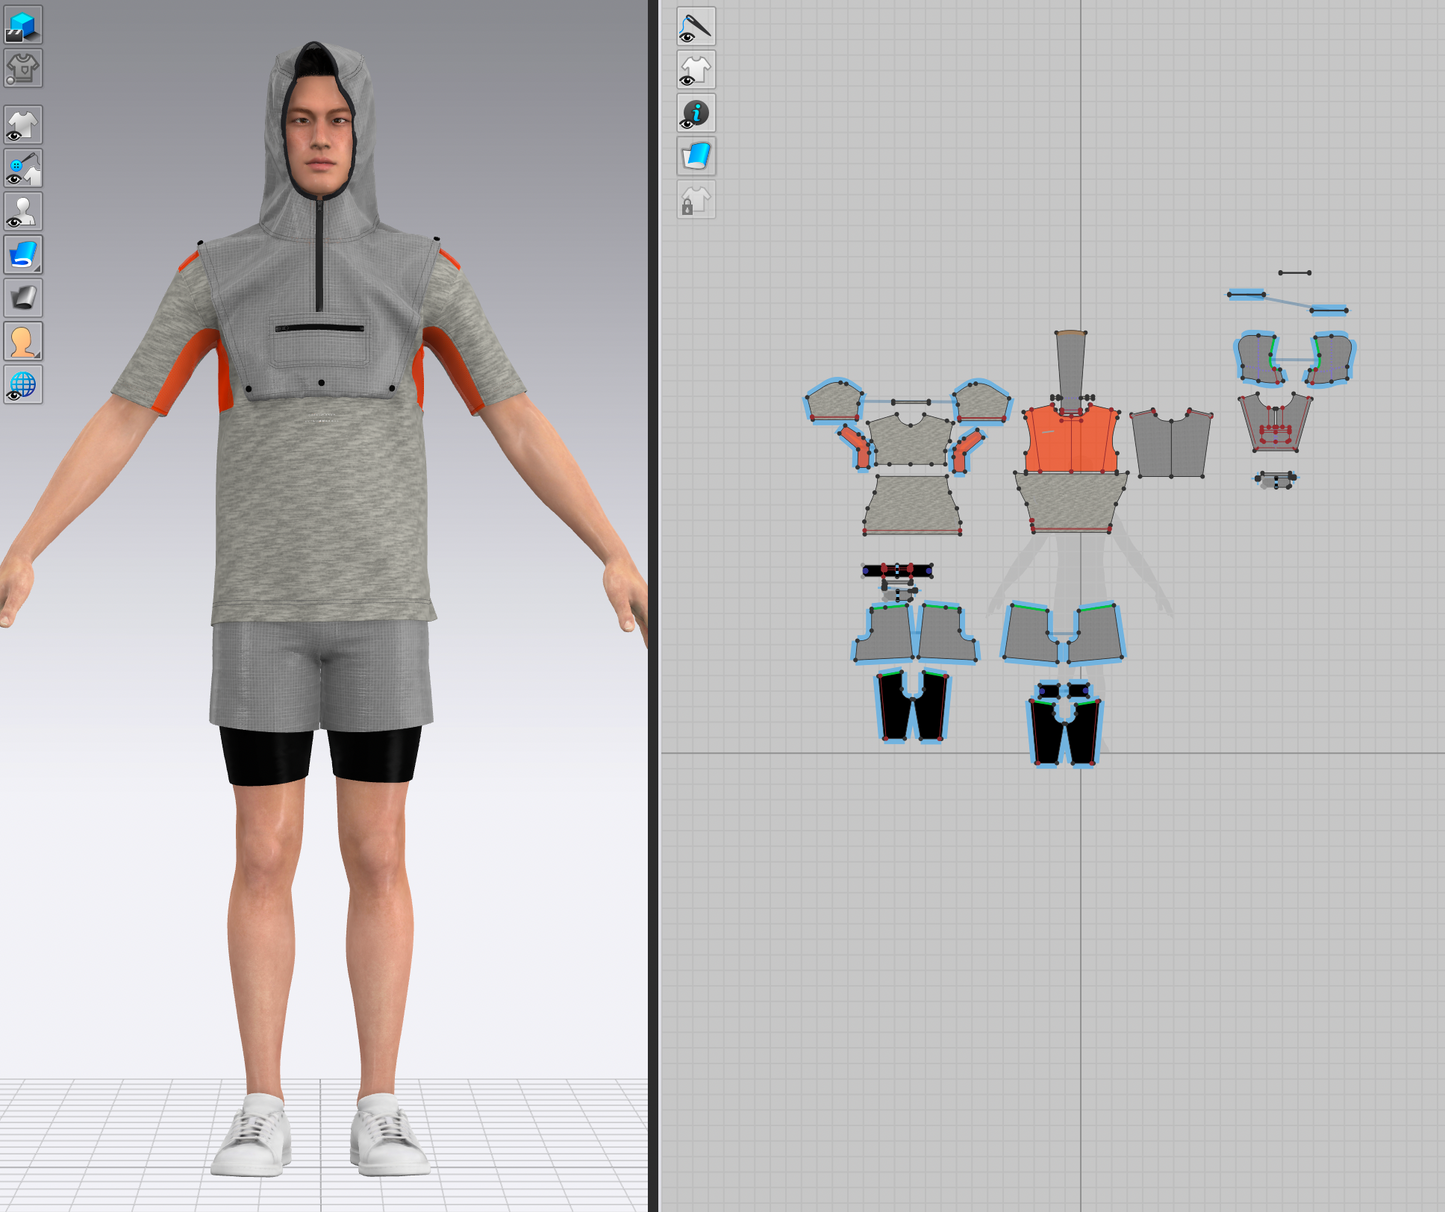Toggle 2D pattern shirt visibility
Screen dimensions: 1445x1212
tap(696, 70)
